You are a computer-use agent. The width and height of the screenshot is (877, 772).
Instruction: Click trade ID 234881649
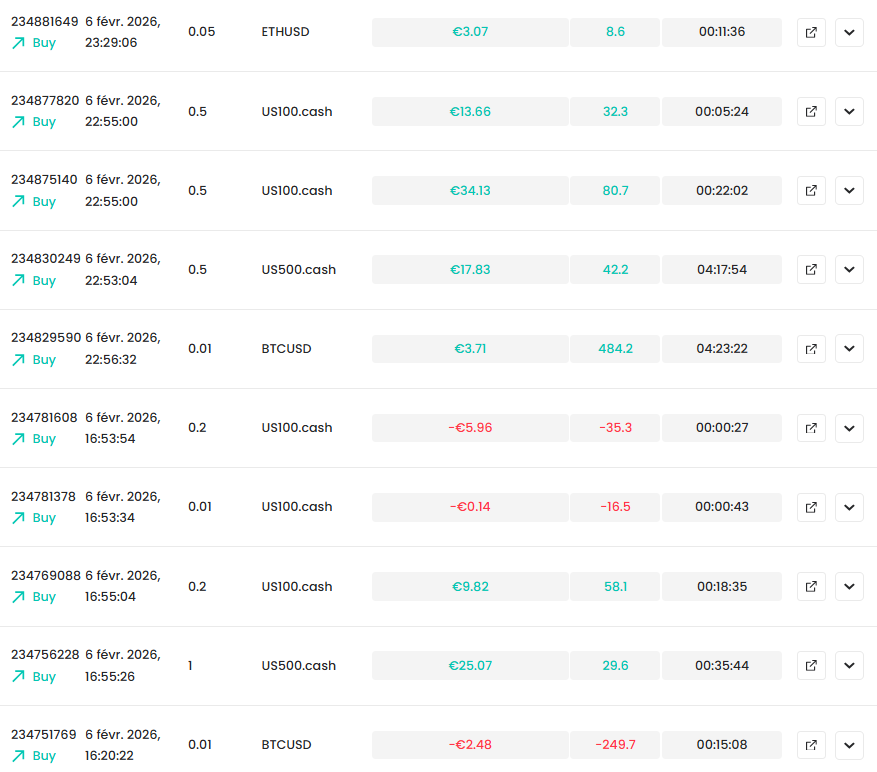pos(45,21)
